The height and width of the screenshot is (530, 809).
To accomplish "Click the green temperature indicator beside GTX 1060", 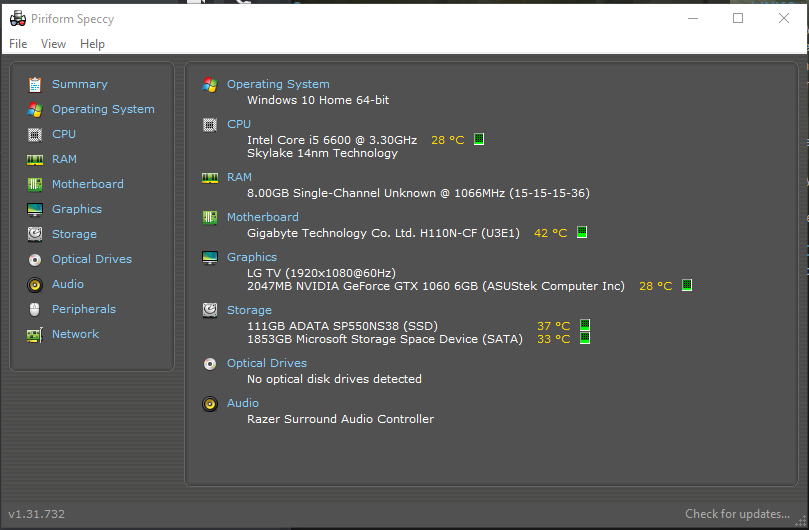I will (687, 285).
